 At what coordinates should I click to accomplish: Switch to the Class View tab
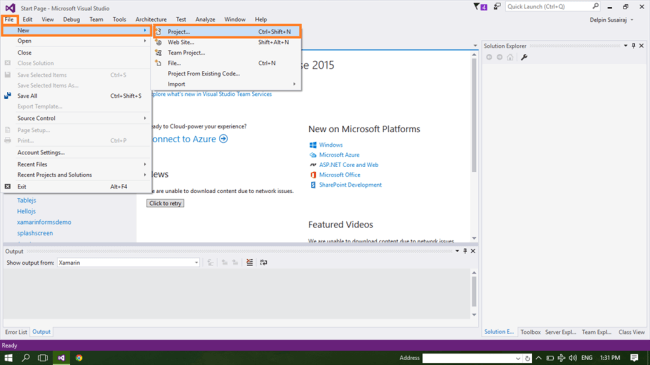(631, 332)
